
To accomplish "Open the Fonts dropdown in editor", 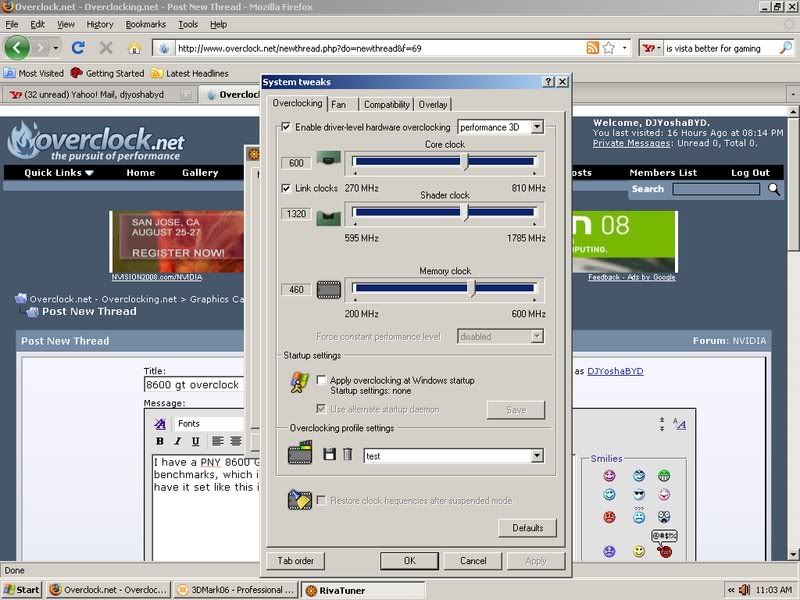I will click(210, 424).
